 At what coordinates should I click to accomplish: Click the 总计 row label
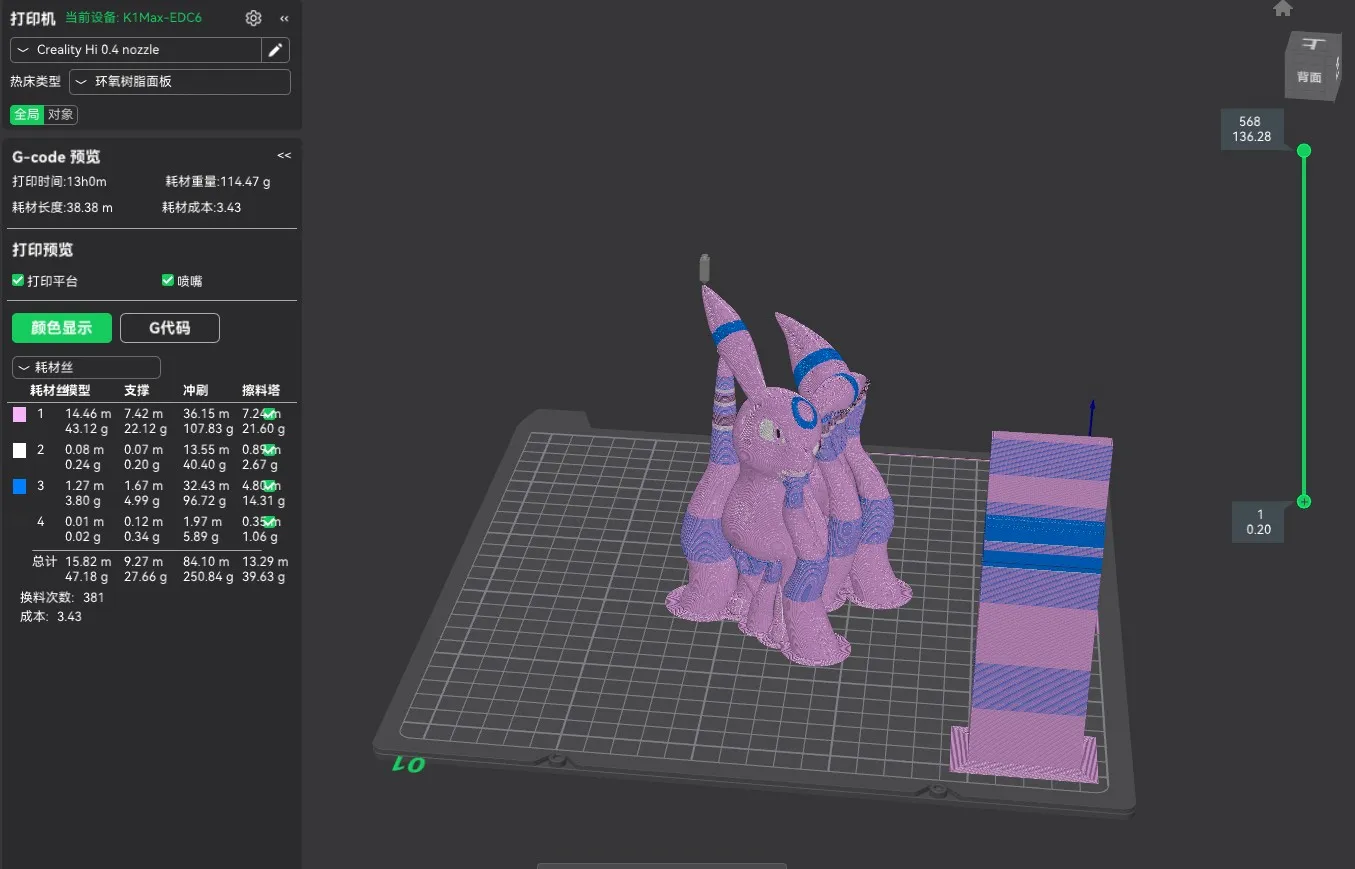[x=44, y=562]
